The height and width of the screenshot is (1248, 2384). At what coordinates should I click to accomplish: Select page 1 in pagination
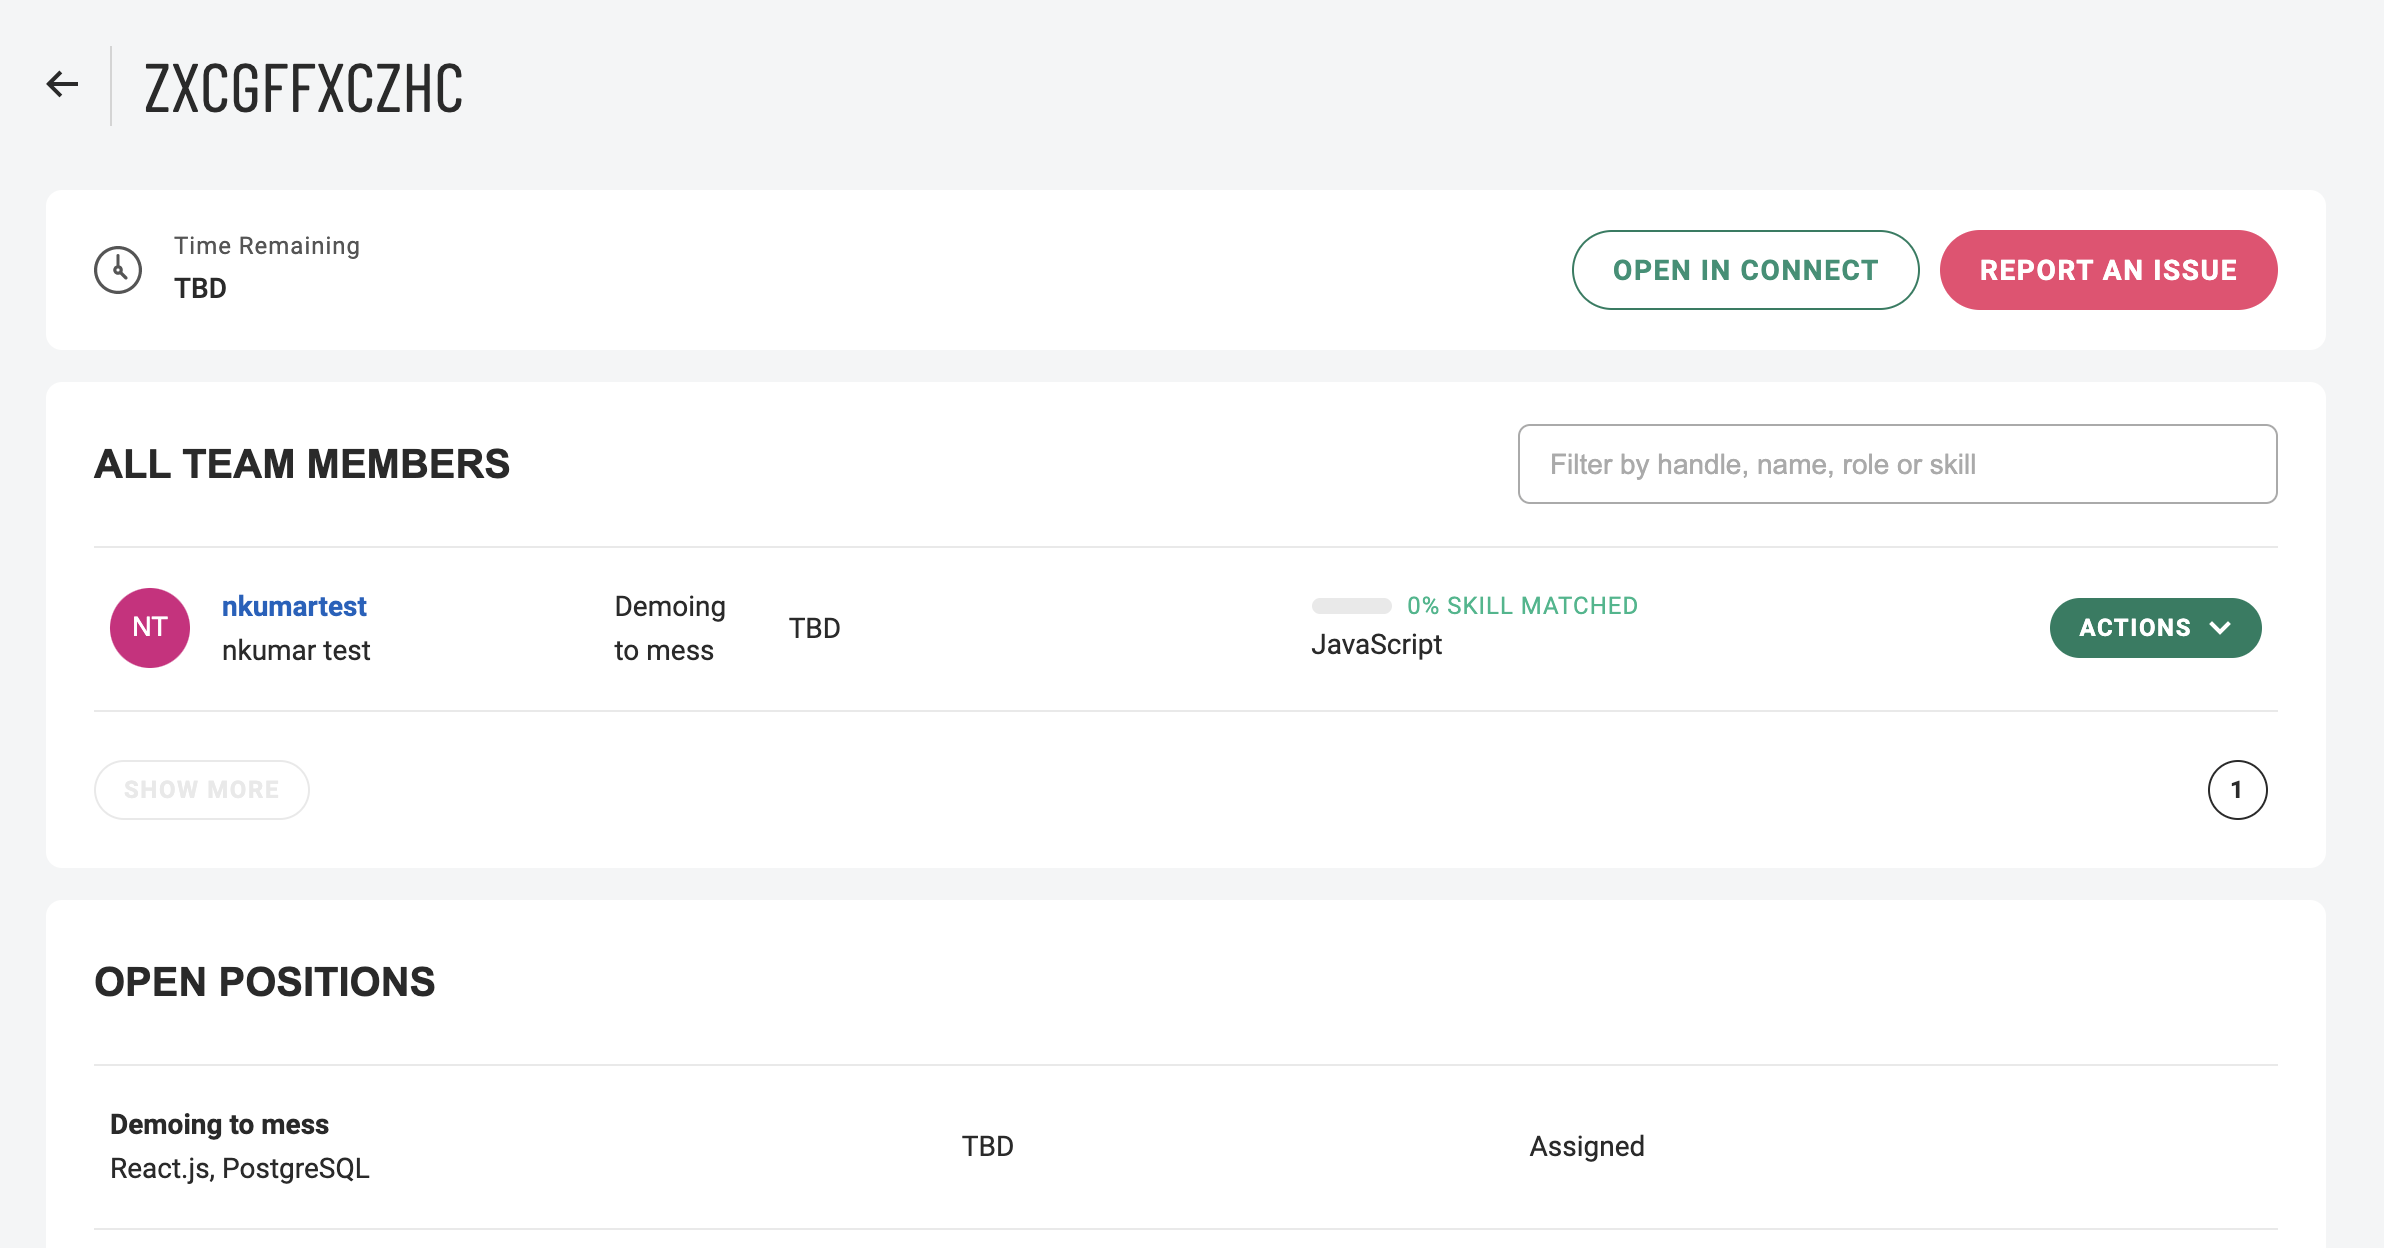tap(2237, 790)
